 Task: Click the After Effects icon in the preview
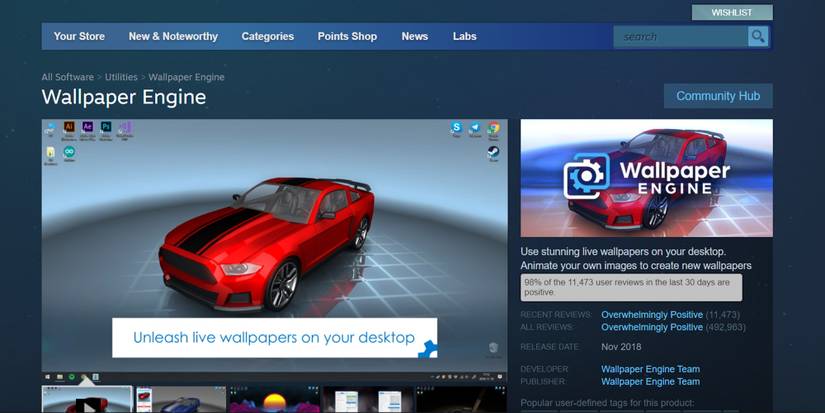coord(88,128)
